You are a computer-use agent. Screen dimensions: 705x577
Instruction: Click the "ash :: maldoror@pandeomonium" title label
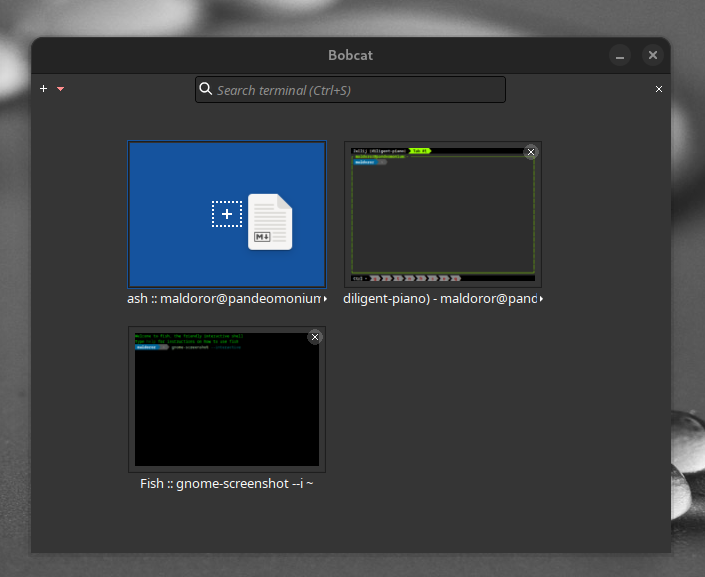tap(222, 298)
